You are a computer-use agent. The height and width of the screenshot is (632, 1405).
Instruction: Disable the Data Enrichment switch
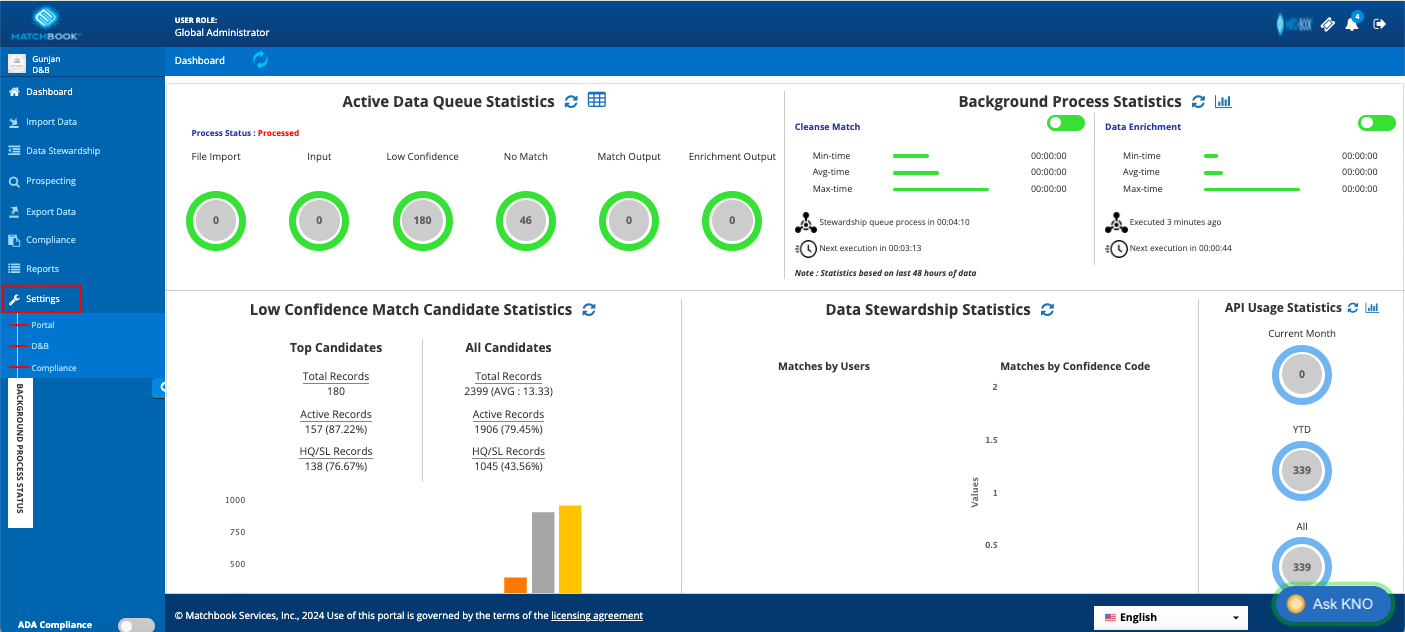(x=1377, y=123)
